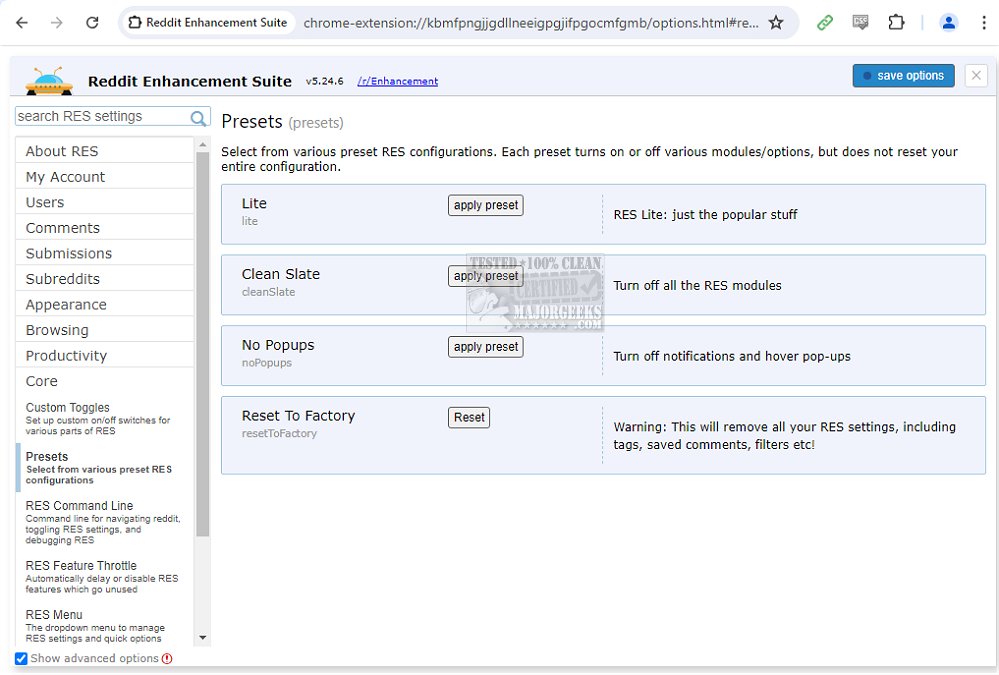Click the Reset To Factory button

[x=469, y=417]
